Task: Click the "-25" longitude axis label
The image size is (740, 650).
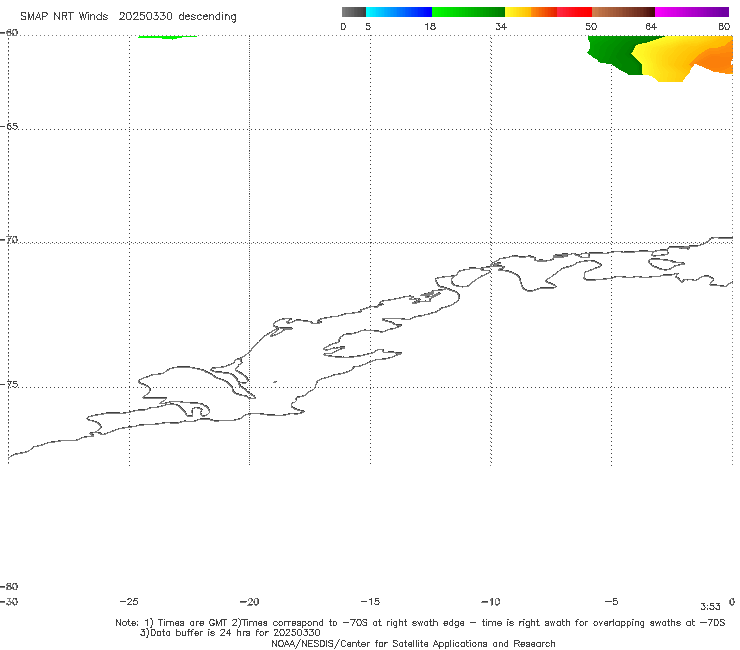Action: coord(129,602)
